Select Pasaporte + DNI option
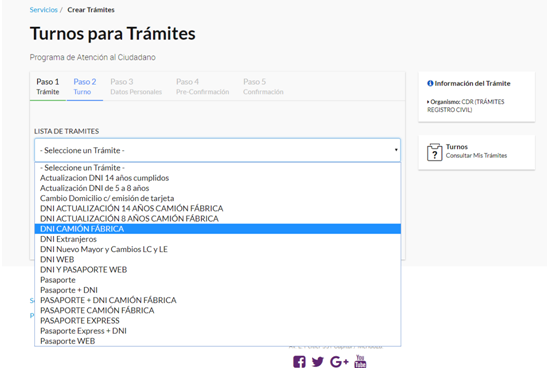The image size is (547, 368). pos(218,290)
